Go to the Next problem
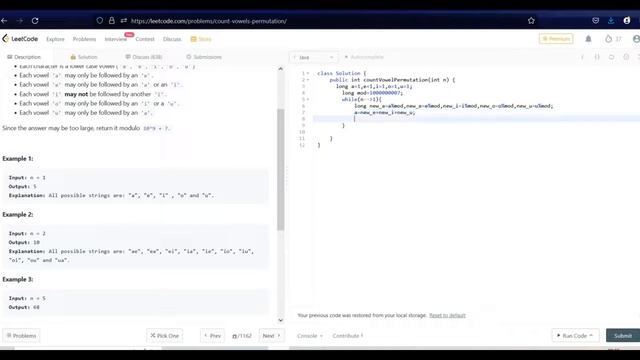The height and width of the screenshot is (360, 640). [x=271, y=336]
